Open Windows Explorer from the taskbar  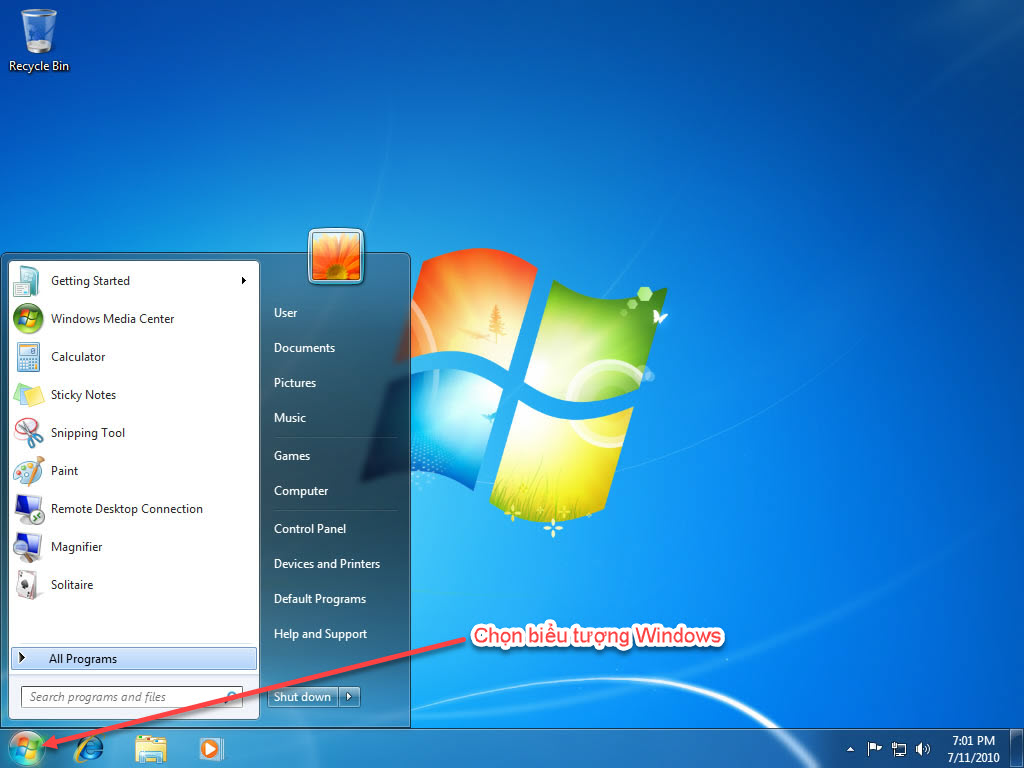[150, 748]
